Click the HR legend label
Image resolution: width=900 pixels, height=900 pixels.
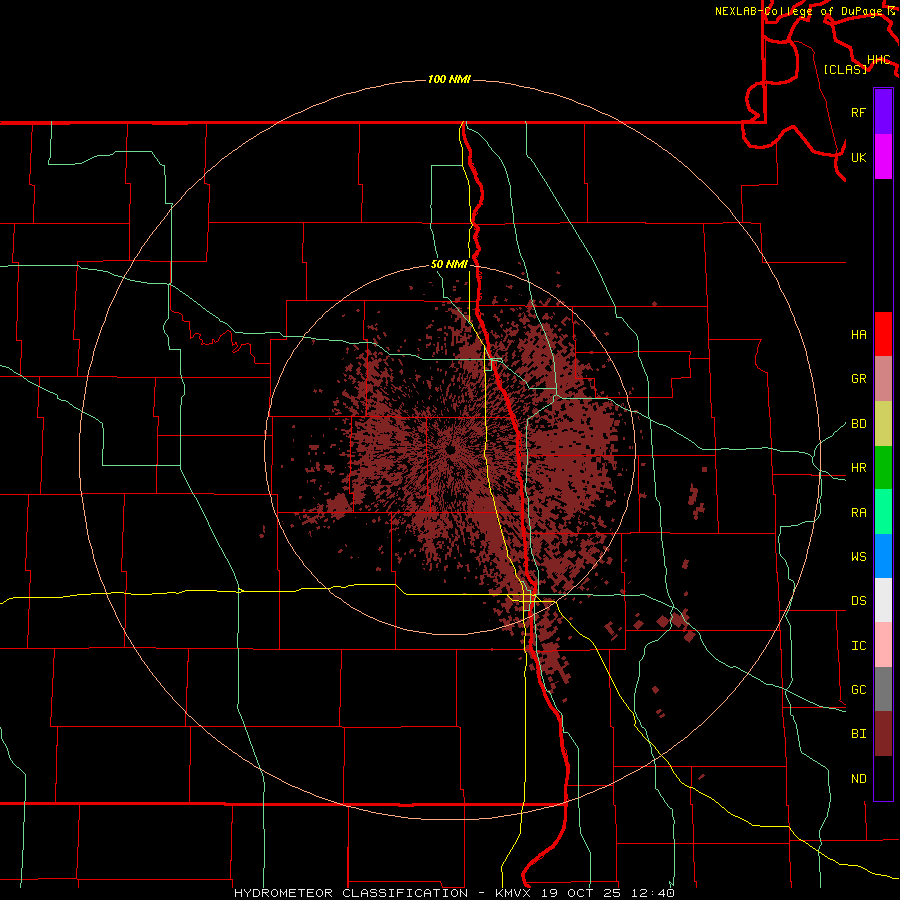coord(858,467)
